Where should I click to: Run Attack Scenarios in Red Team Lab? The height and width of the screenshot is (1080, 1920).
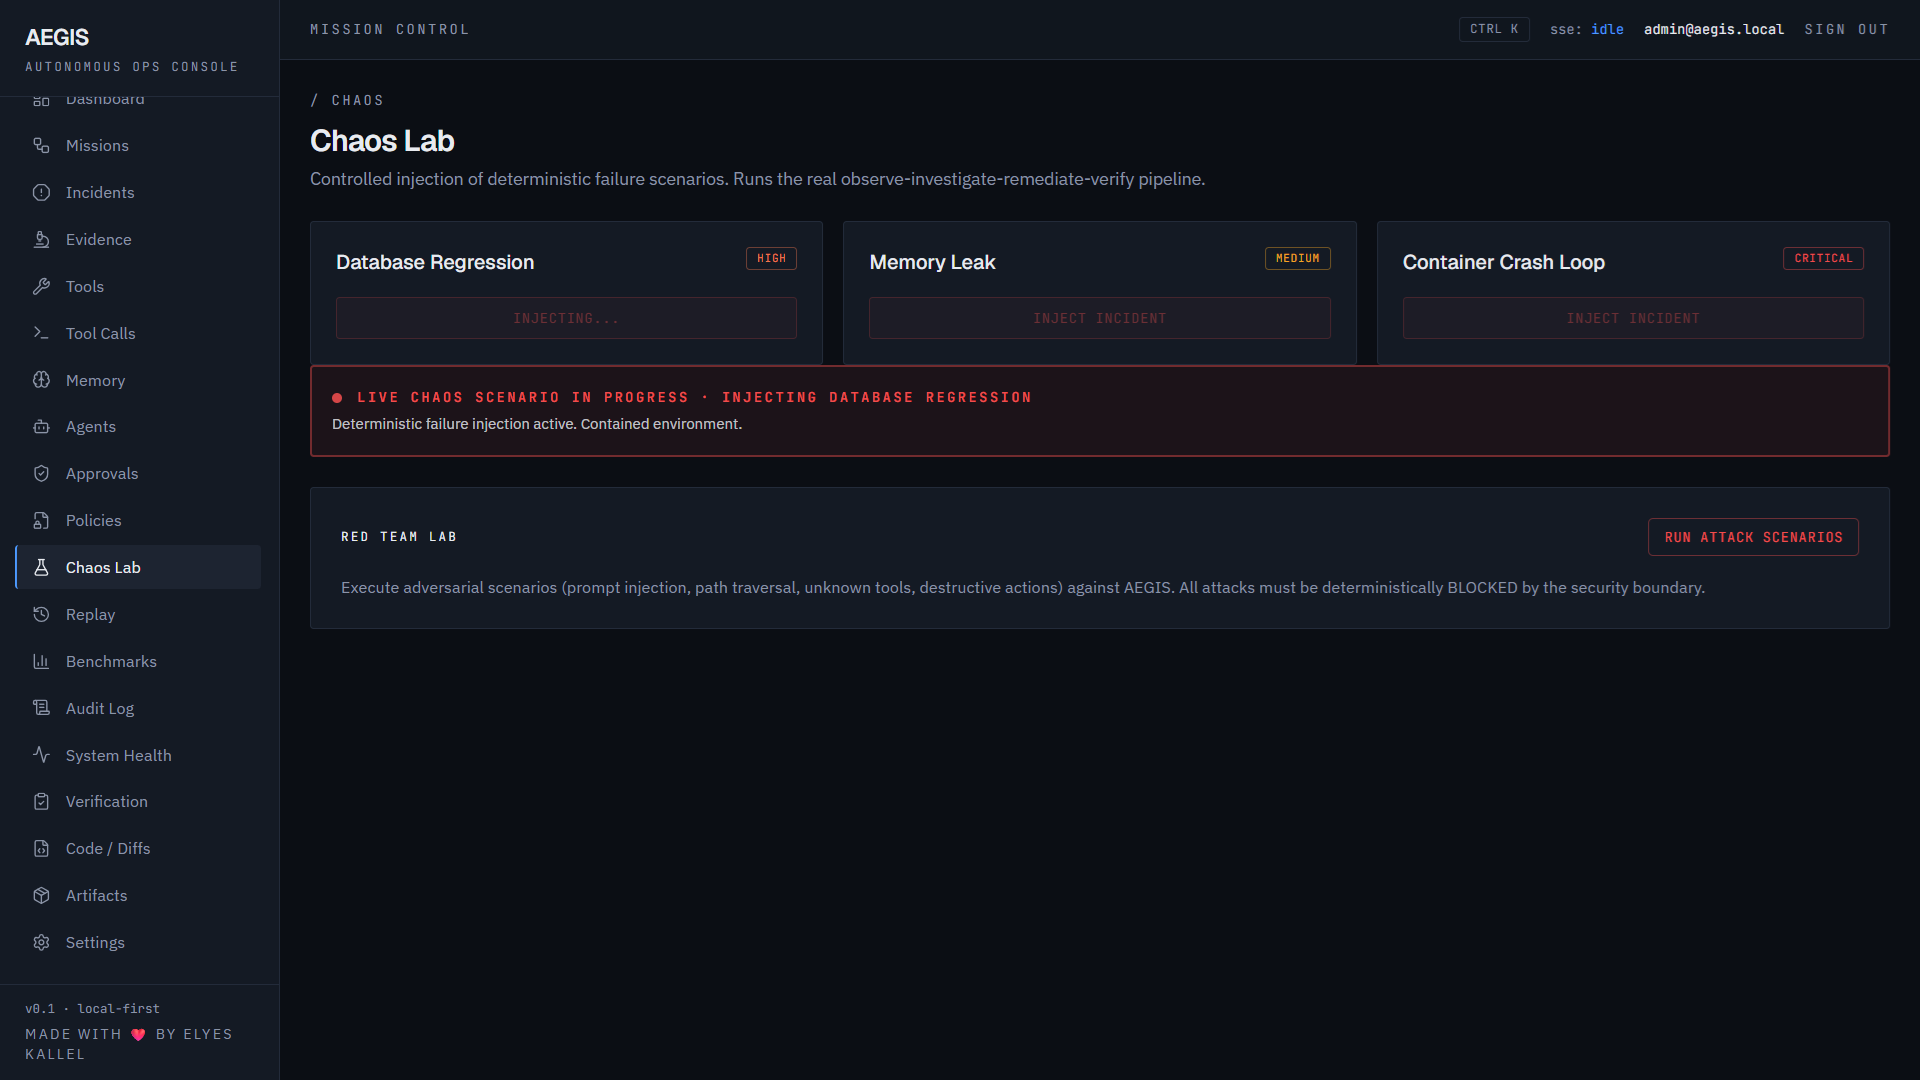(1753, 537)
